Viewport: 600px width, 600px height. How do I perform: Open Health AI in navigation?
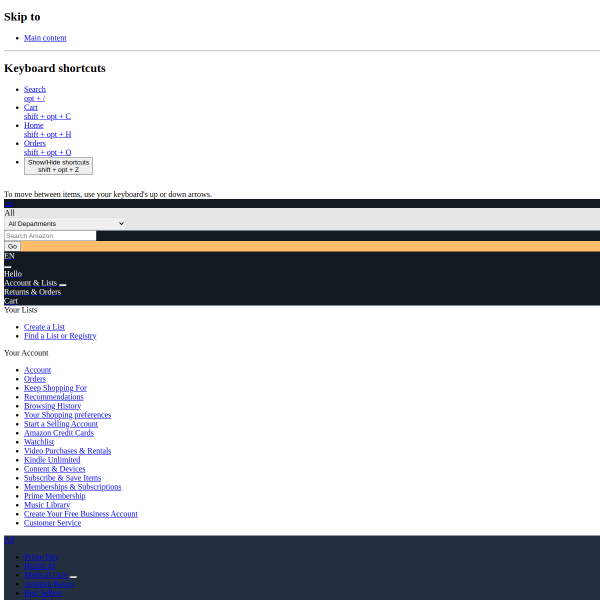click(x=40, y=566)
